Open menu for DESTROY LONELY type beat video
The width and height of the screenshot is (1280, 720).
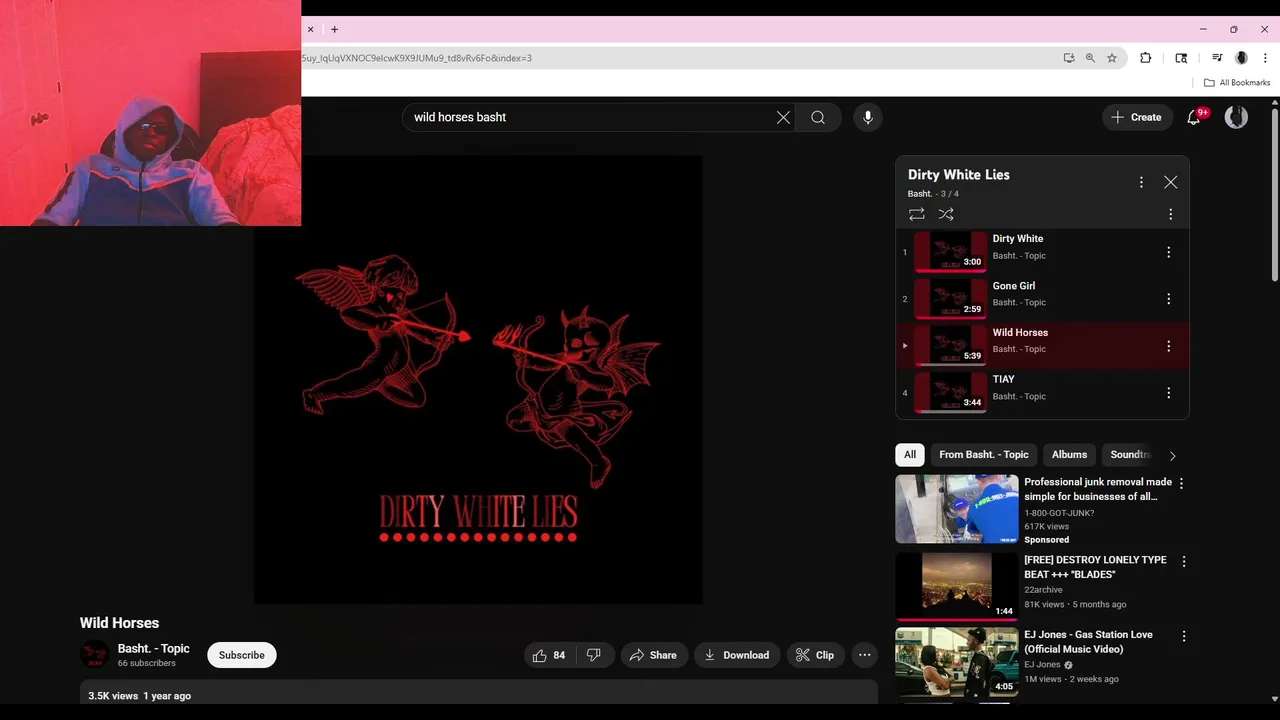(x=1184, y=562)
